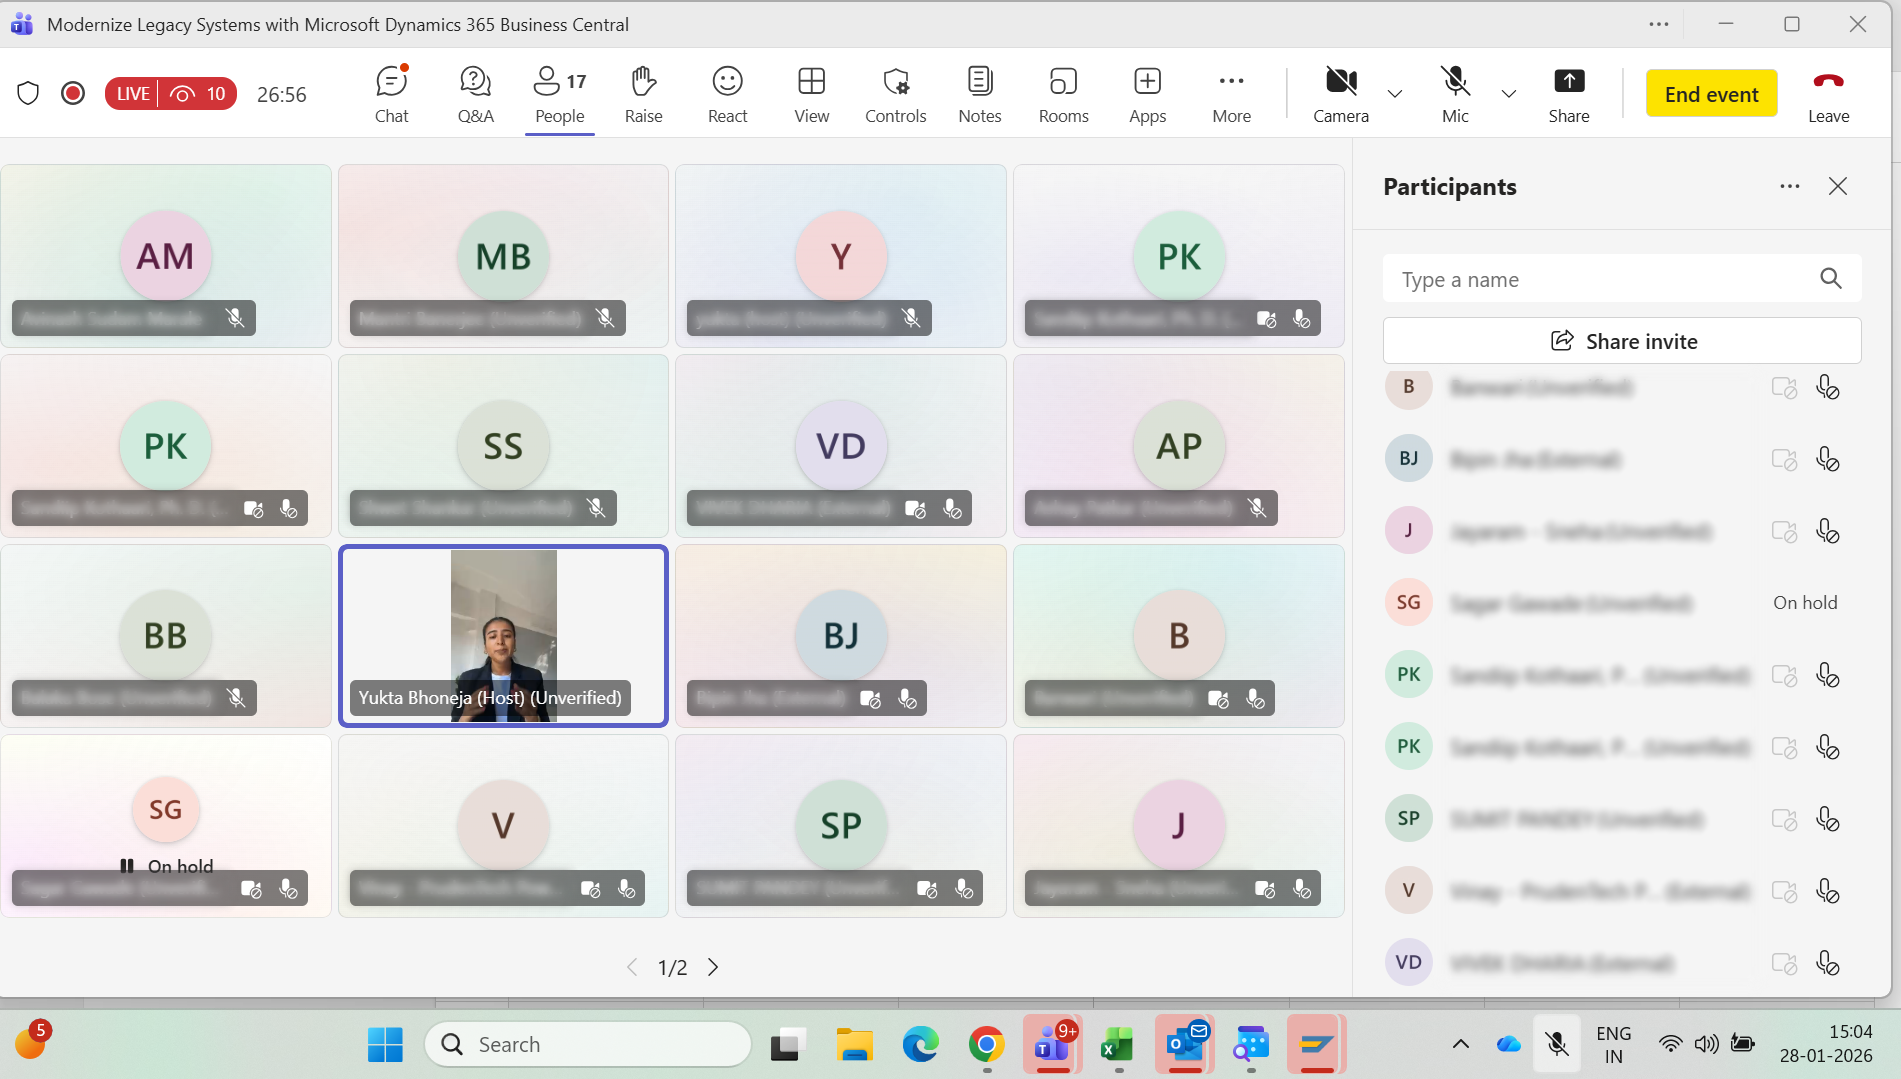
Task: Click the End event button
Action: pyautogui.click(x=1711, y=93)
